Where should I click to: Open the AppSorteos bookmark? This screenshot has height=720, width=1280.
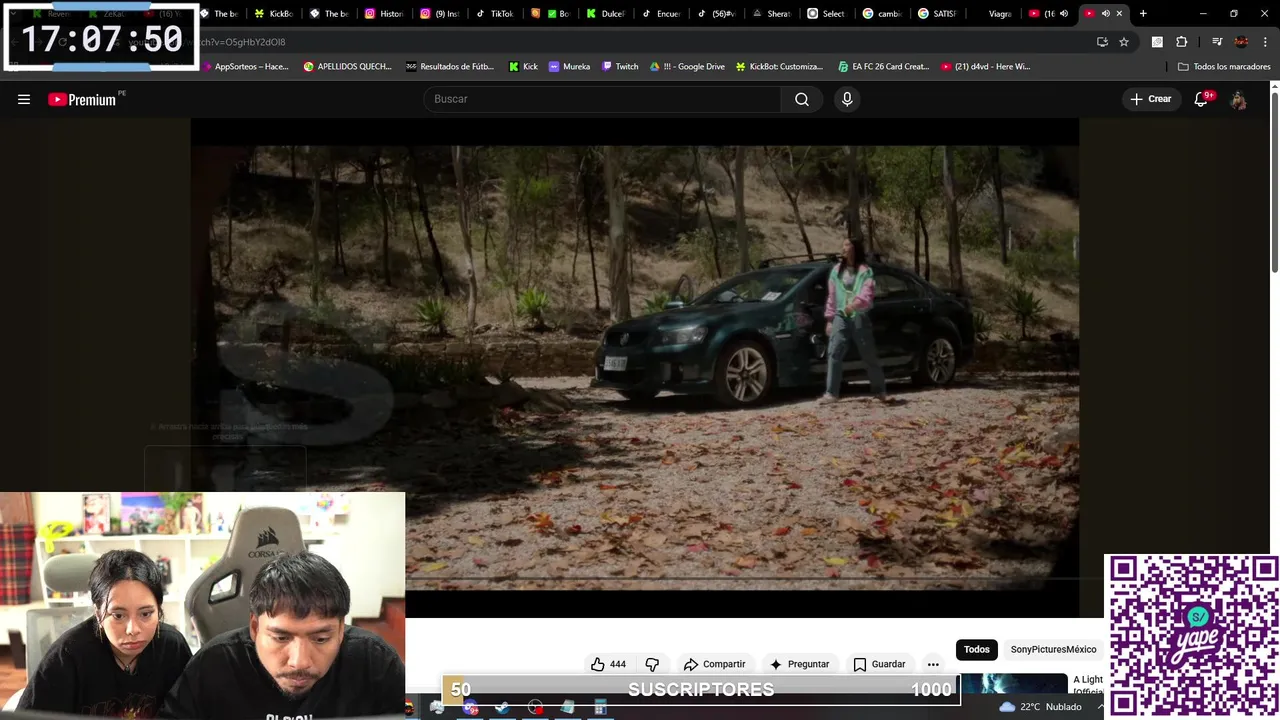244,67
